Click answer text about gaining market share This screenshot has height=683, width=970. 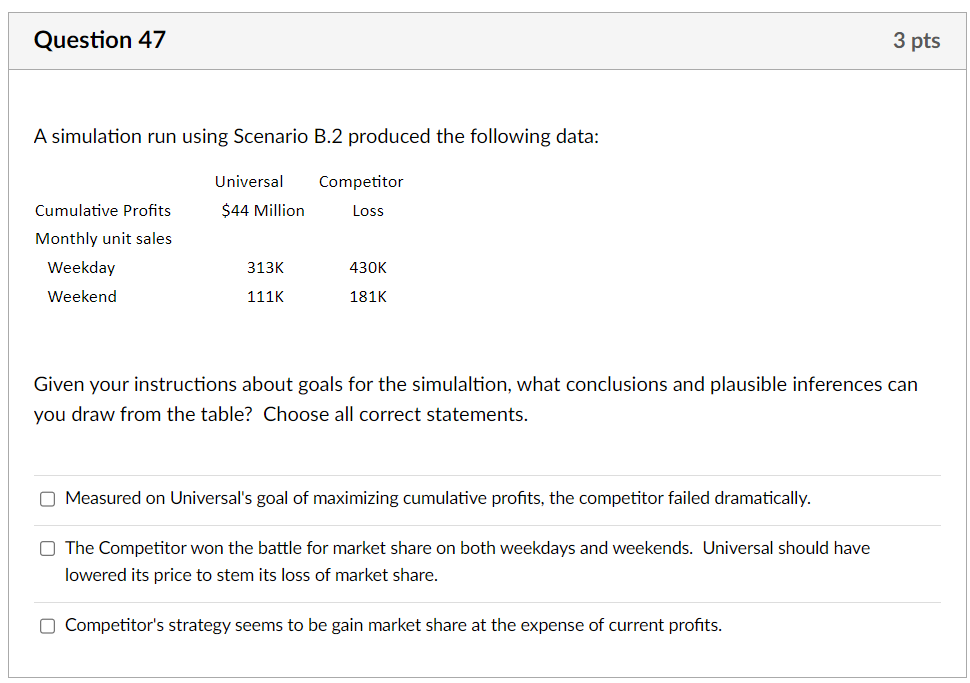pyautogui.click(x=393, y=625)
